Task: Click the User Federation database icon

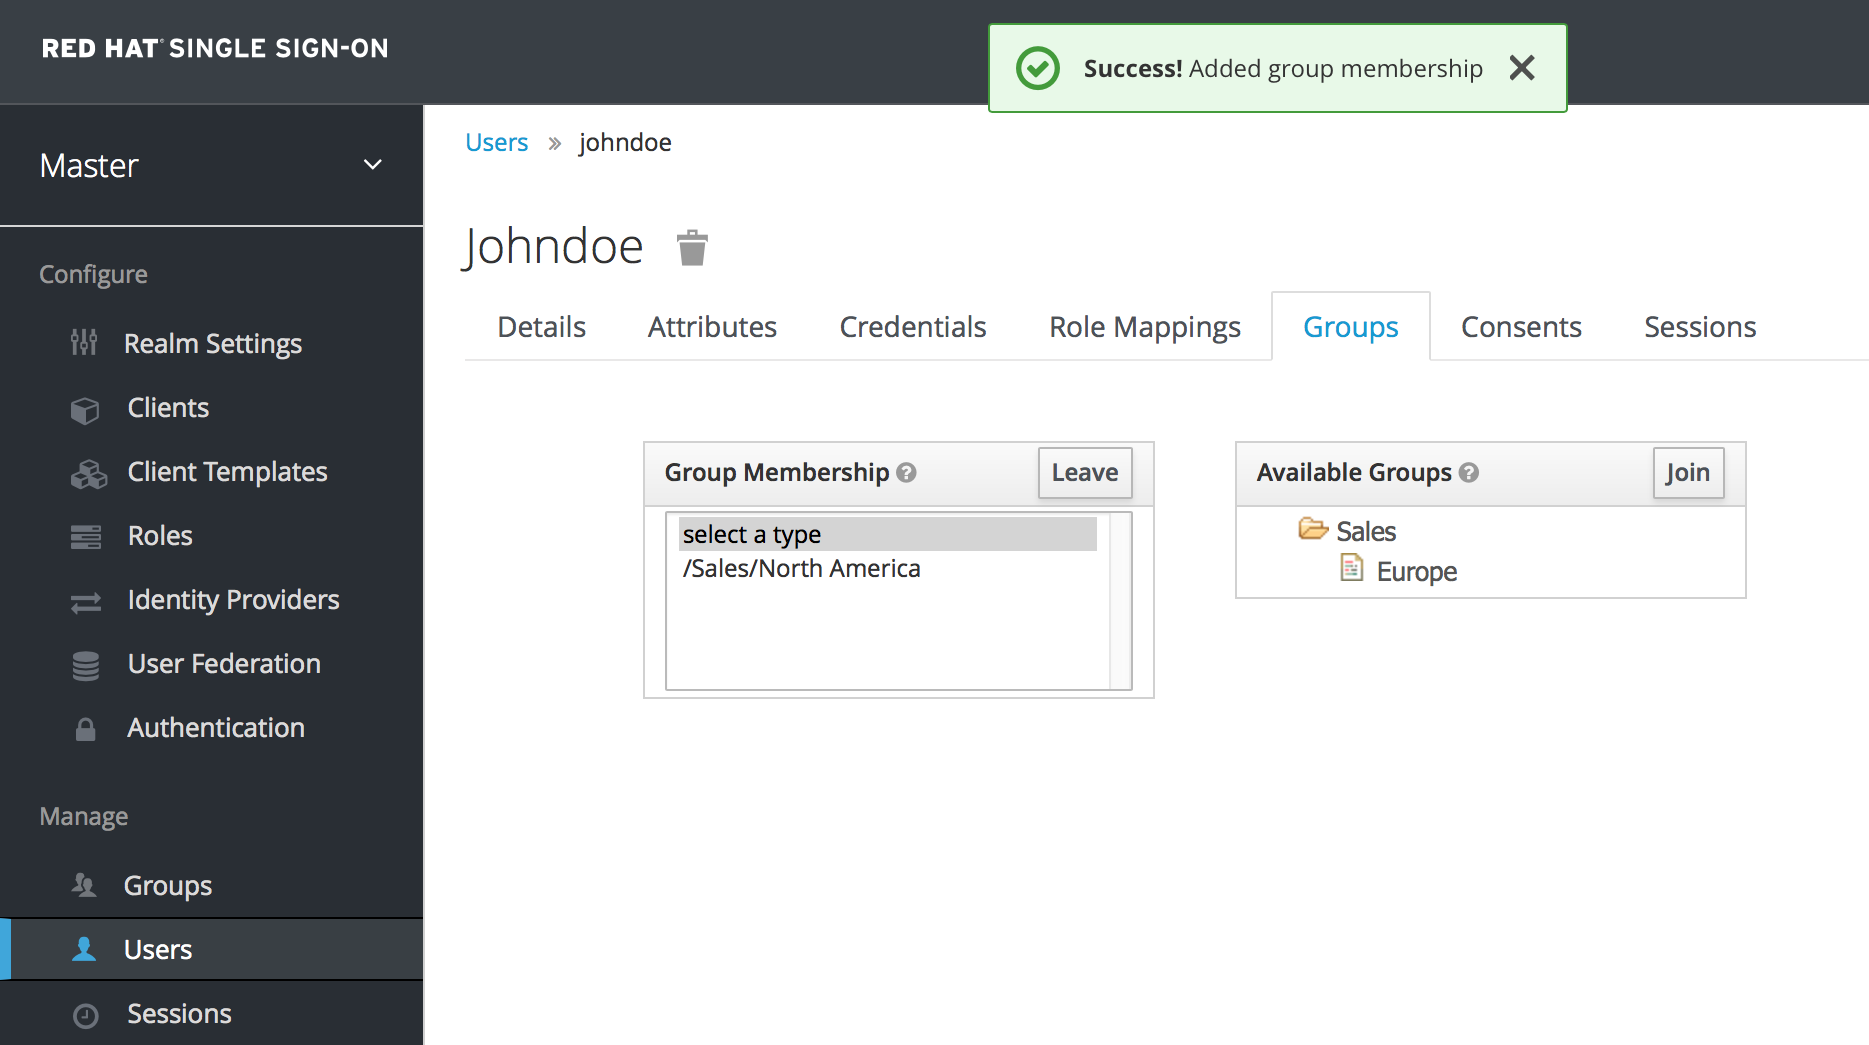Action: pyautogui.click(x=86, y=665)
